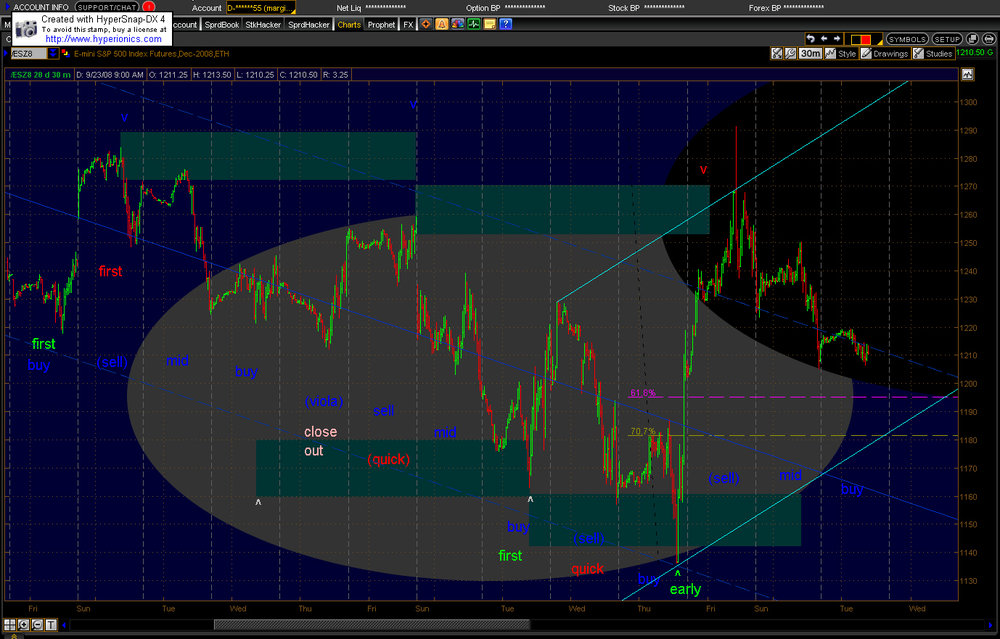Click the 1300 price axis label

969,102
